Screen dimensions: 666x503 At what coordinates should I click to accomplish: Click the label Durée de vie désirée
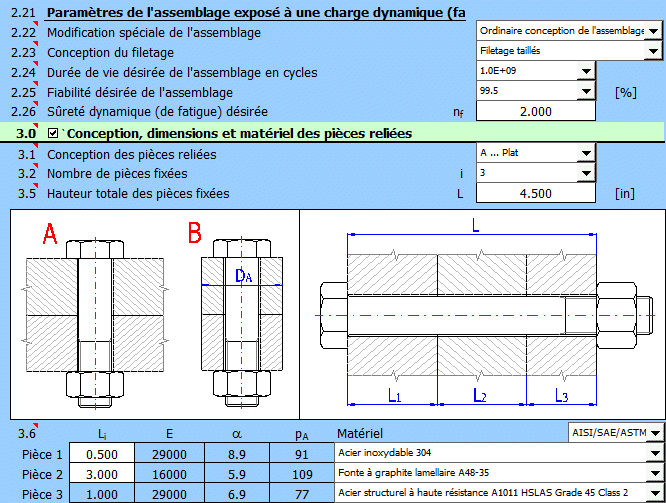tap(182, 73)
